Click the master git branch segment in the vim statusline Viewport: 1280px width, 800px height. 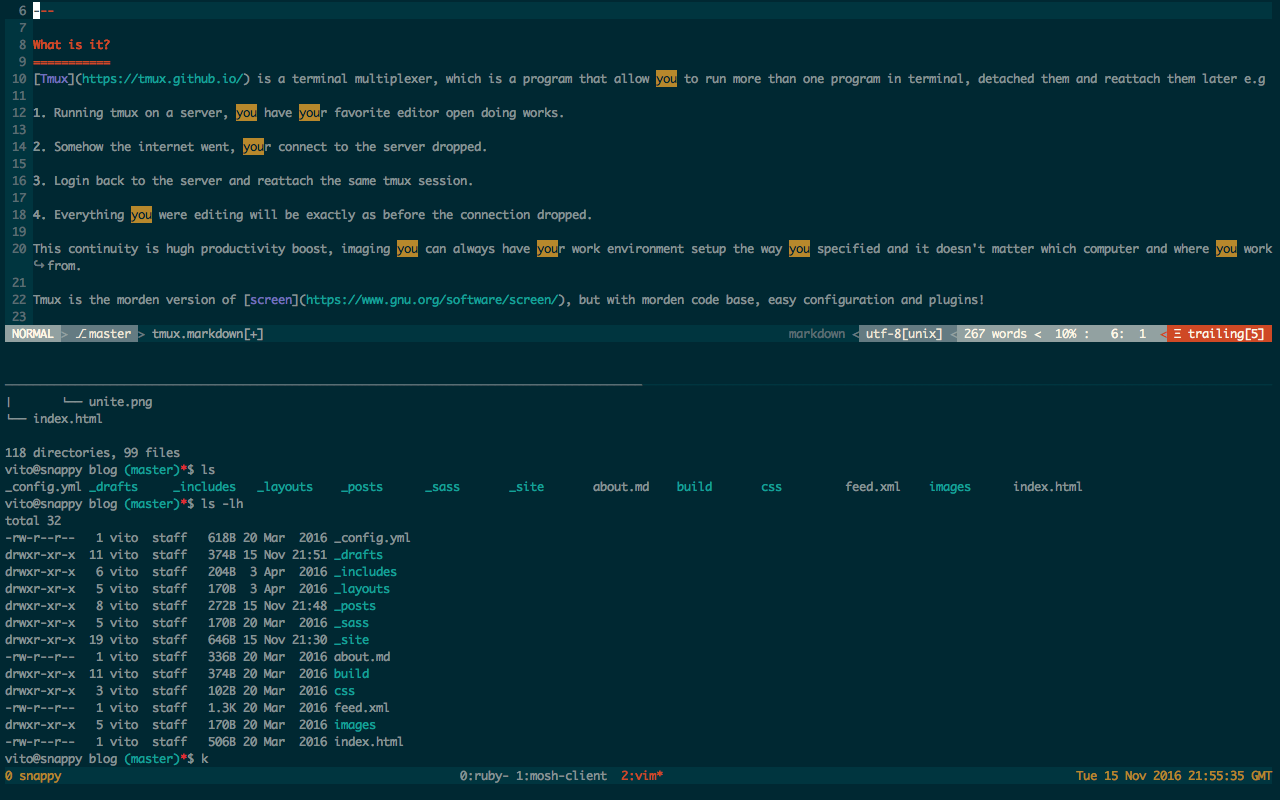[x=103, y=334]
